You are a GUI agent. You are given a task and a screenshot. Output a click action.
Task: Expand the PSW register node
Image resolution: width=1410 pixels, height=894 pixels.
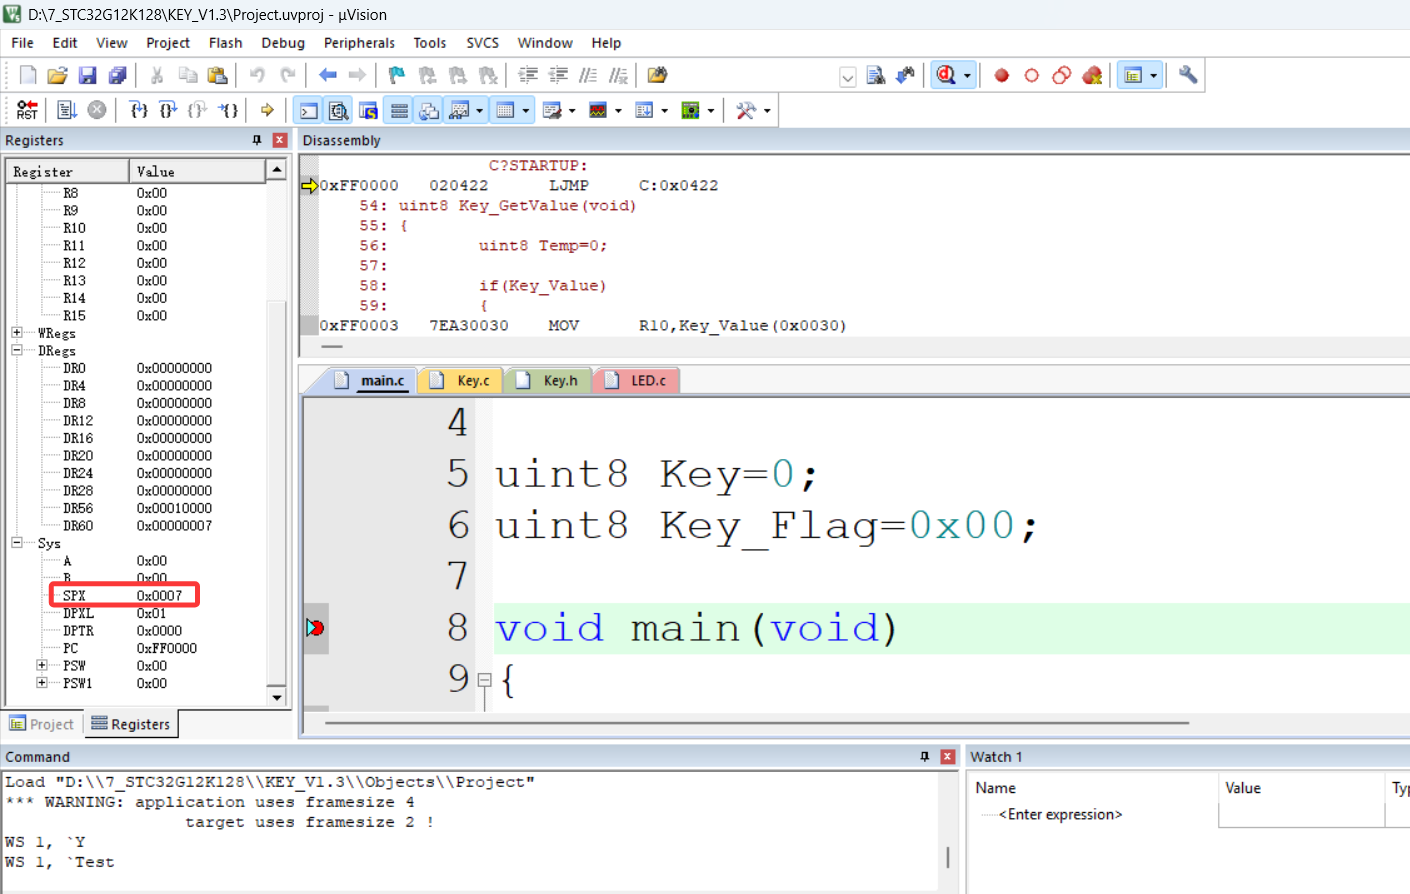click(x=42, y=666)
